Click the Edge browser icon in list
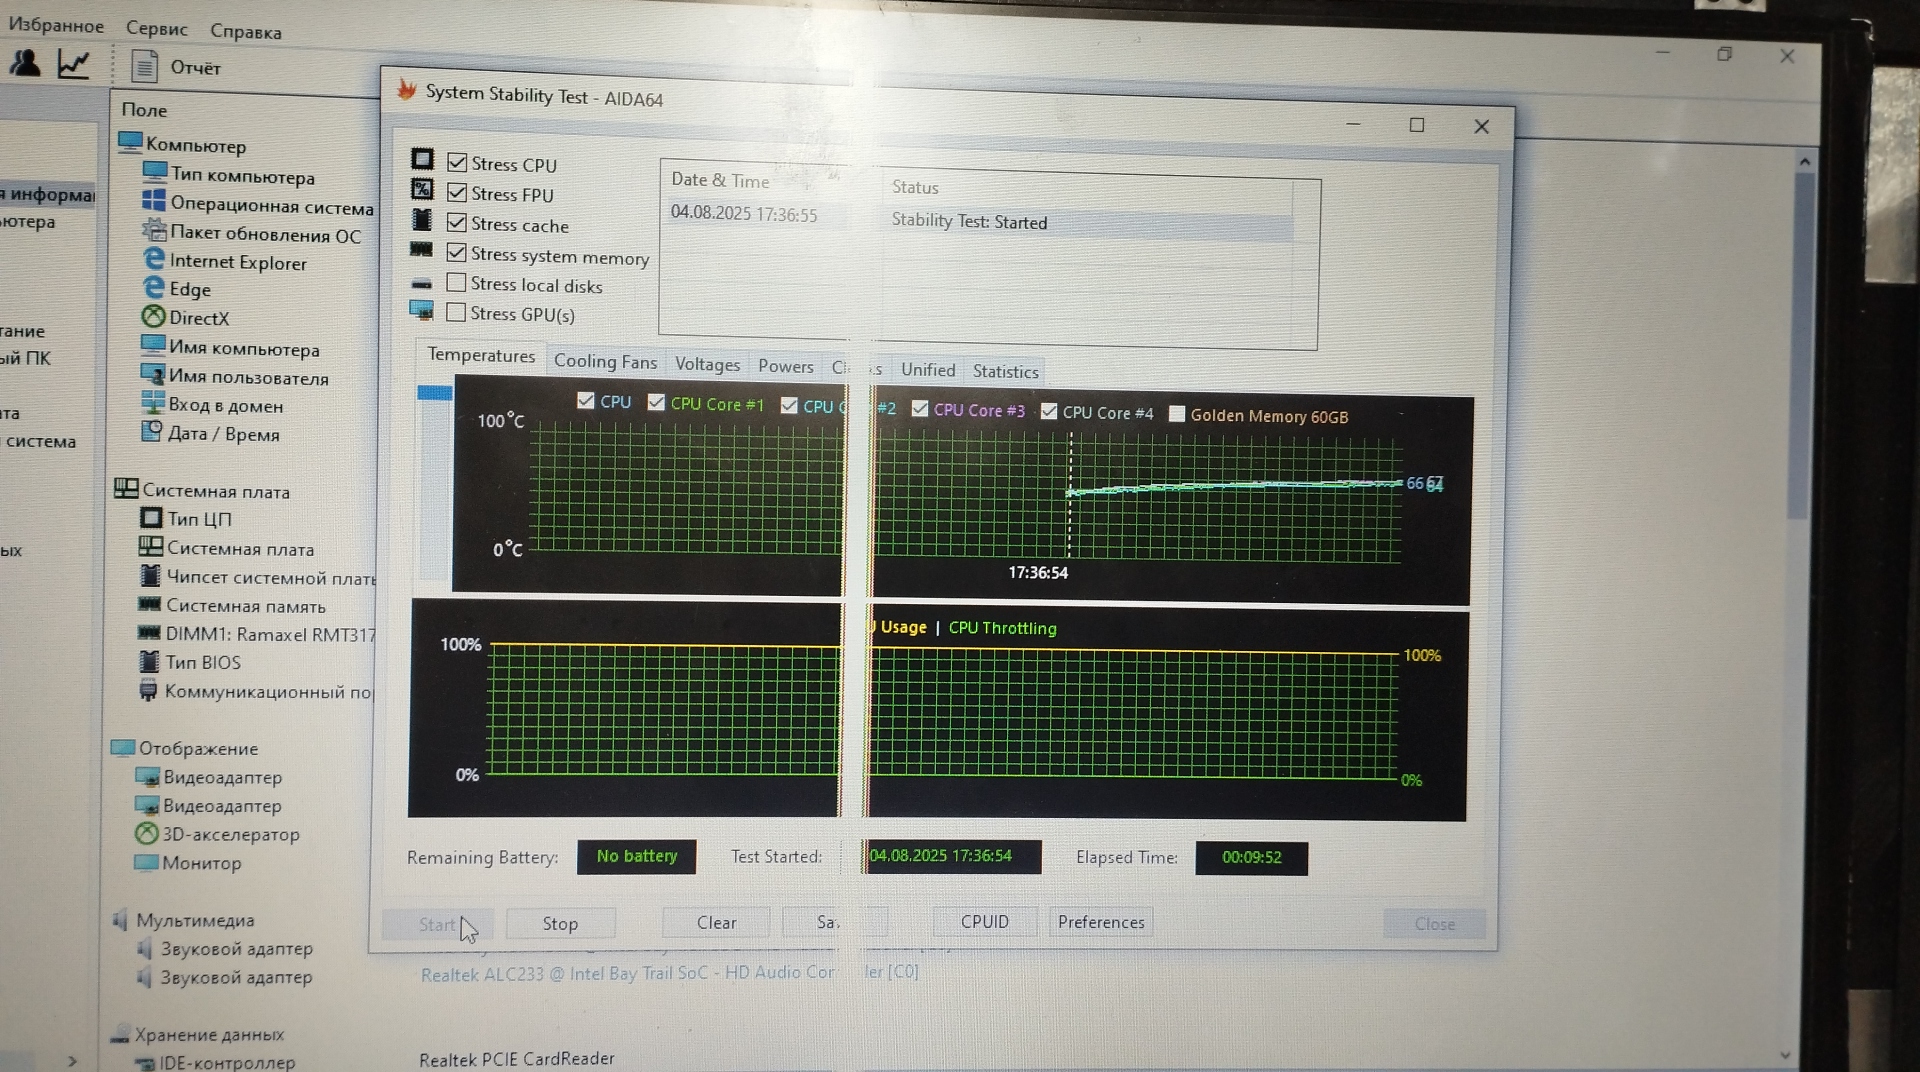Image resolution: width=1920 pixels, height=1072 pixels. click(154, 288)
